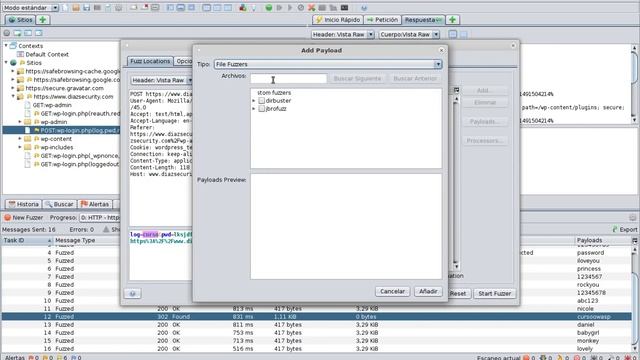Switch to the Respuesta tab

pyautogui.click(x=423, y=20)
